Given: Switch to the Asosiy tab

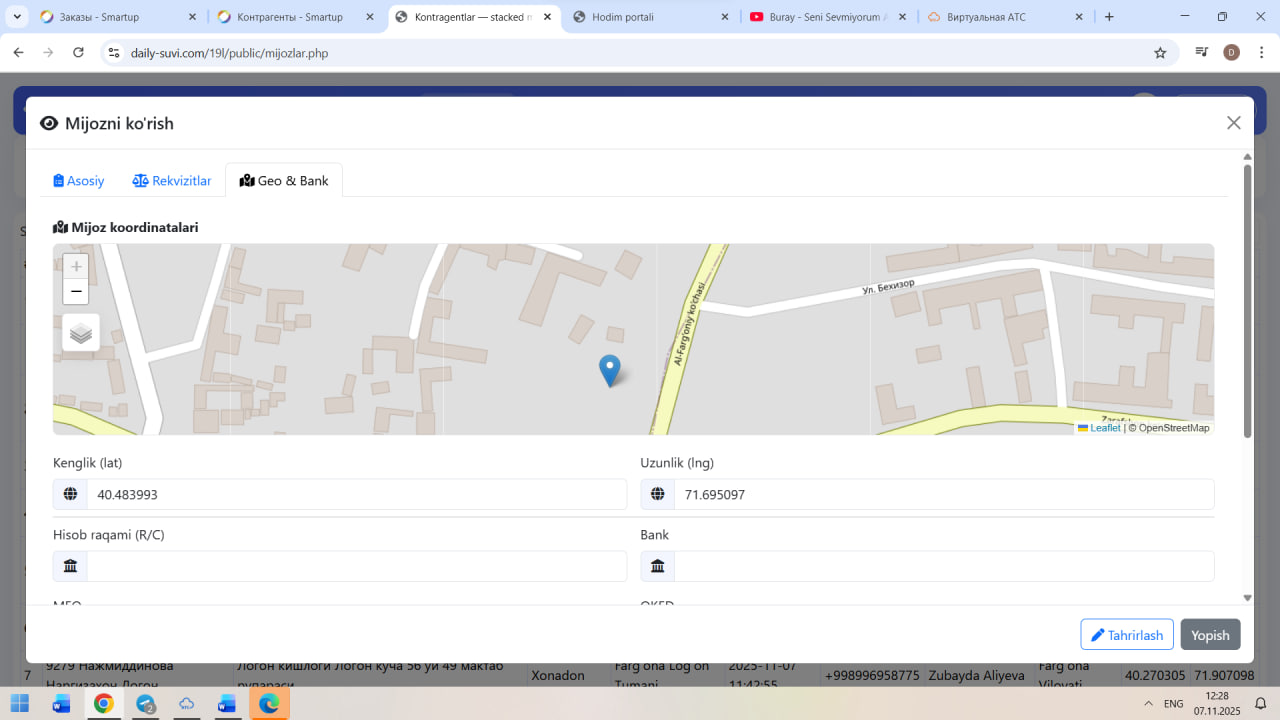Looking at the screenshot, I should (79, 181).
